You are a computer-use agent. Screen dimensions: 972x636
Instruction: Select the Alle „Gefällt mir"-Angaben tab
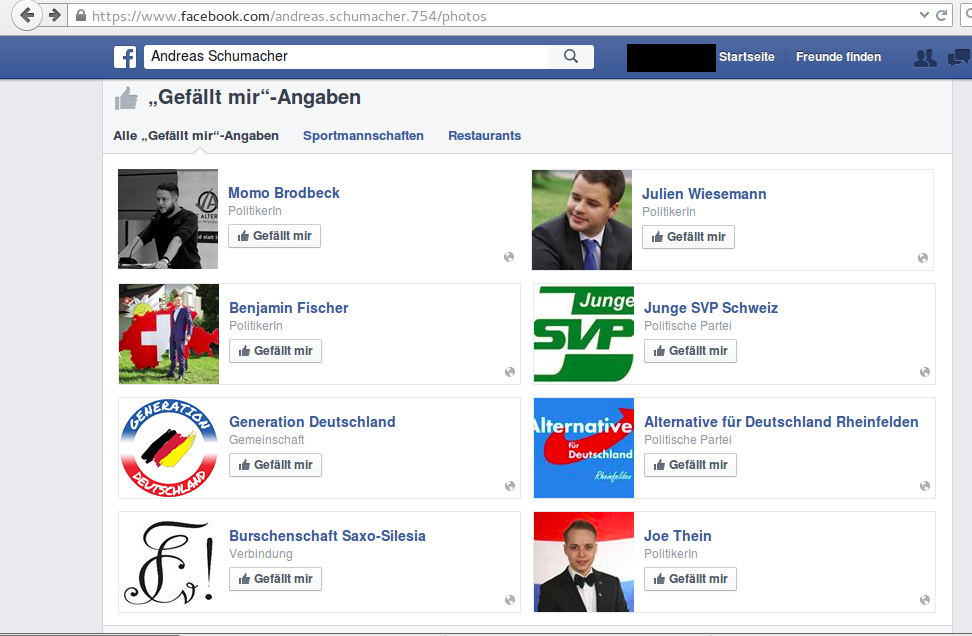(x=196, y=136)
